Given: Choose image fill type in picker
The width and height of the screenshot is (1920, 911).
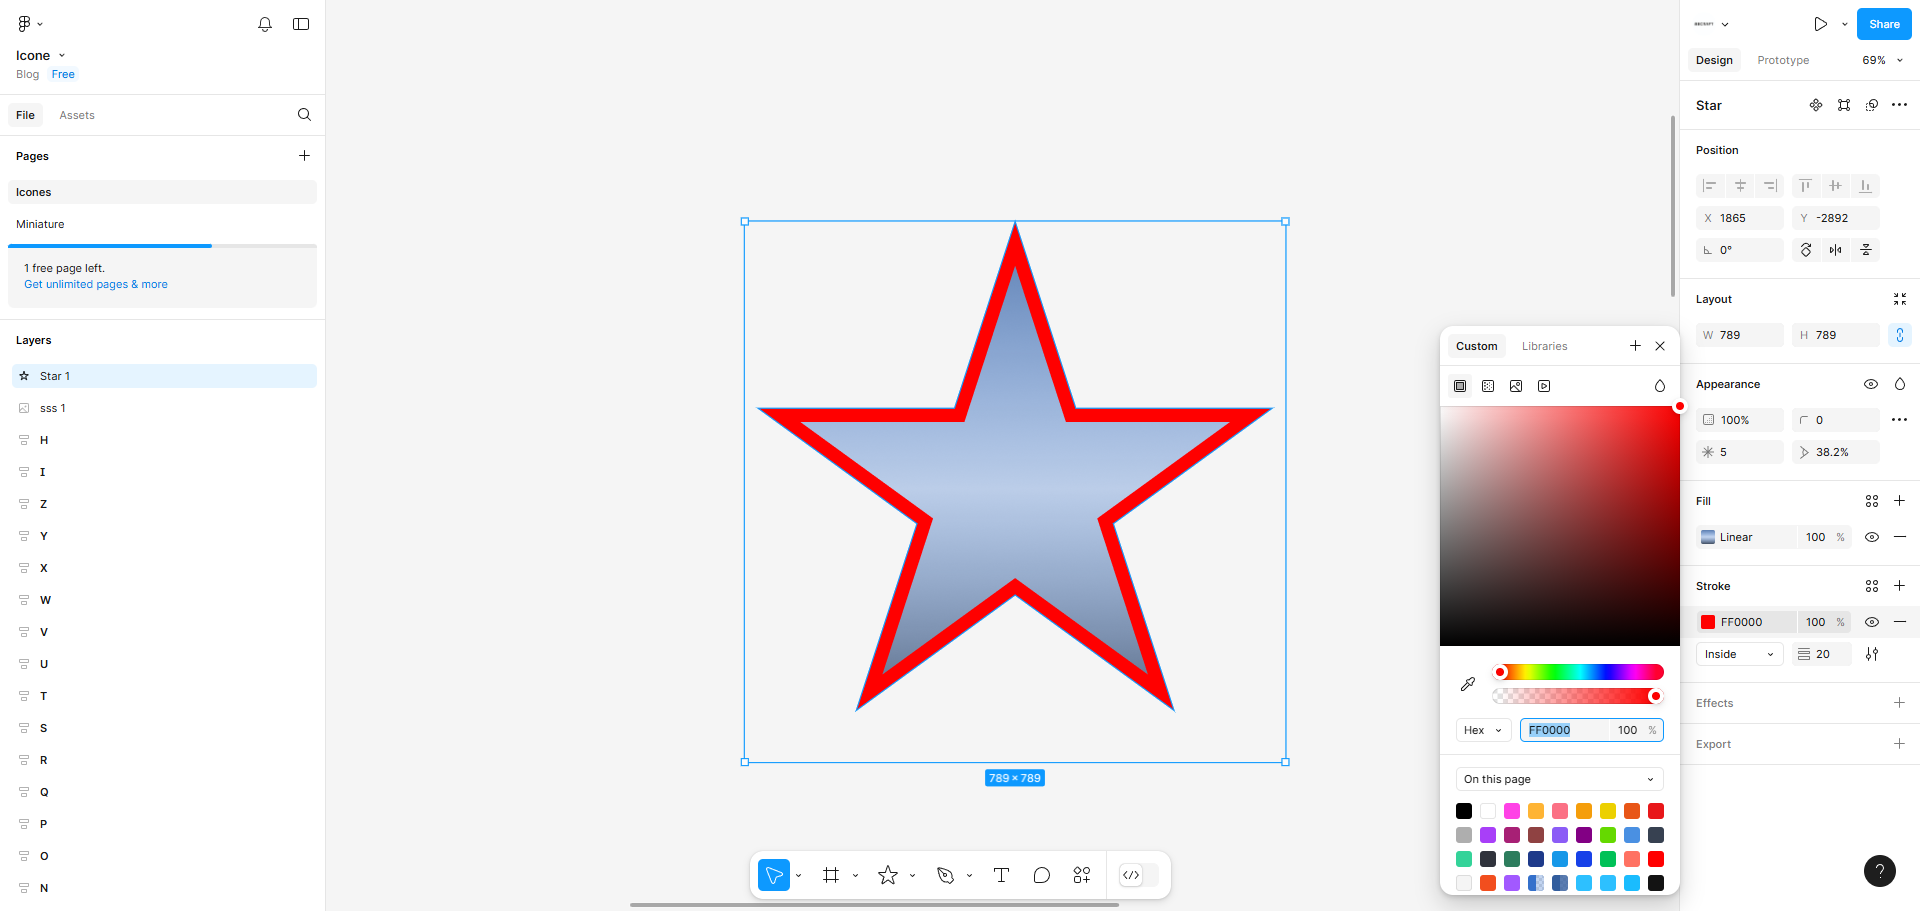Looking at the screenshot, I should (1516, 386).
